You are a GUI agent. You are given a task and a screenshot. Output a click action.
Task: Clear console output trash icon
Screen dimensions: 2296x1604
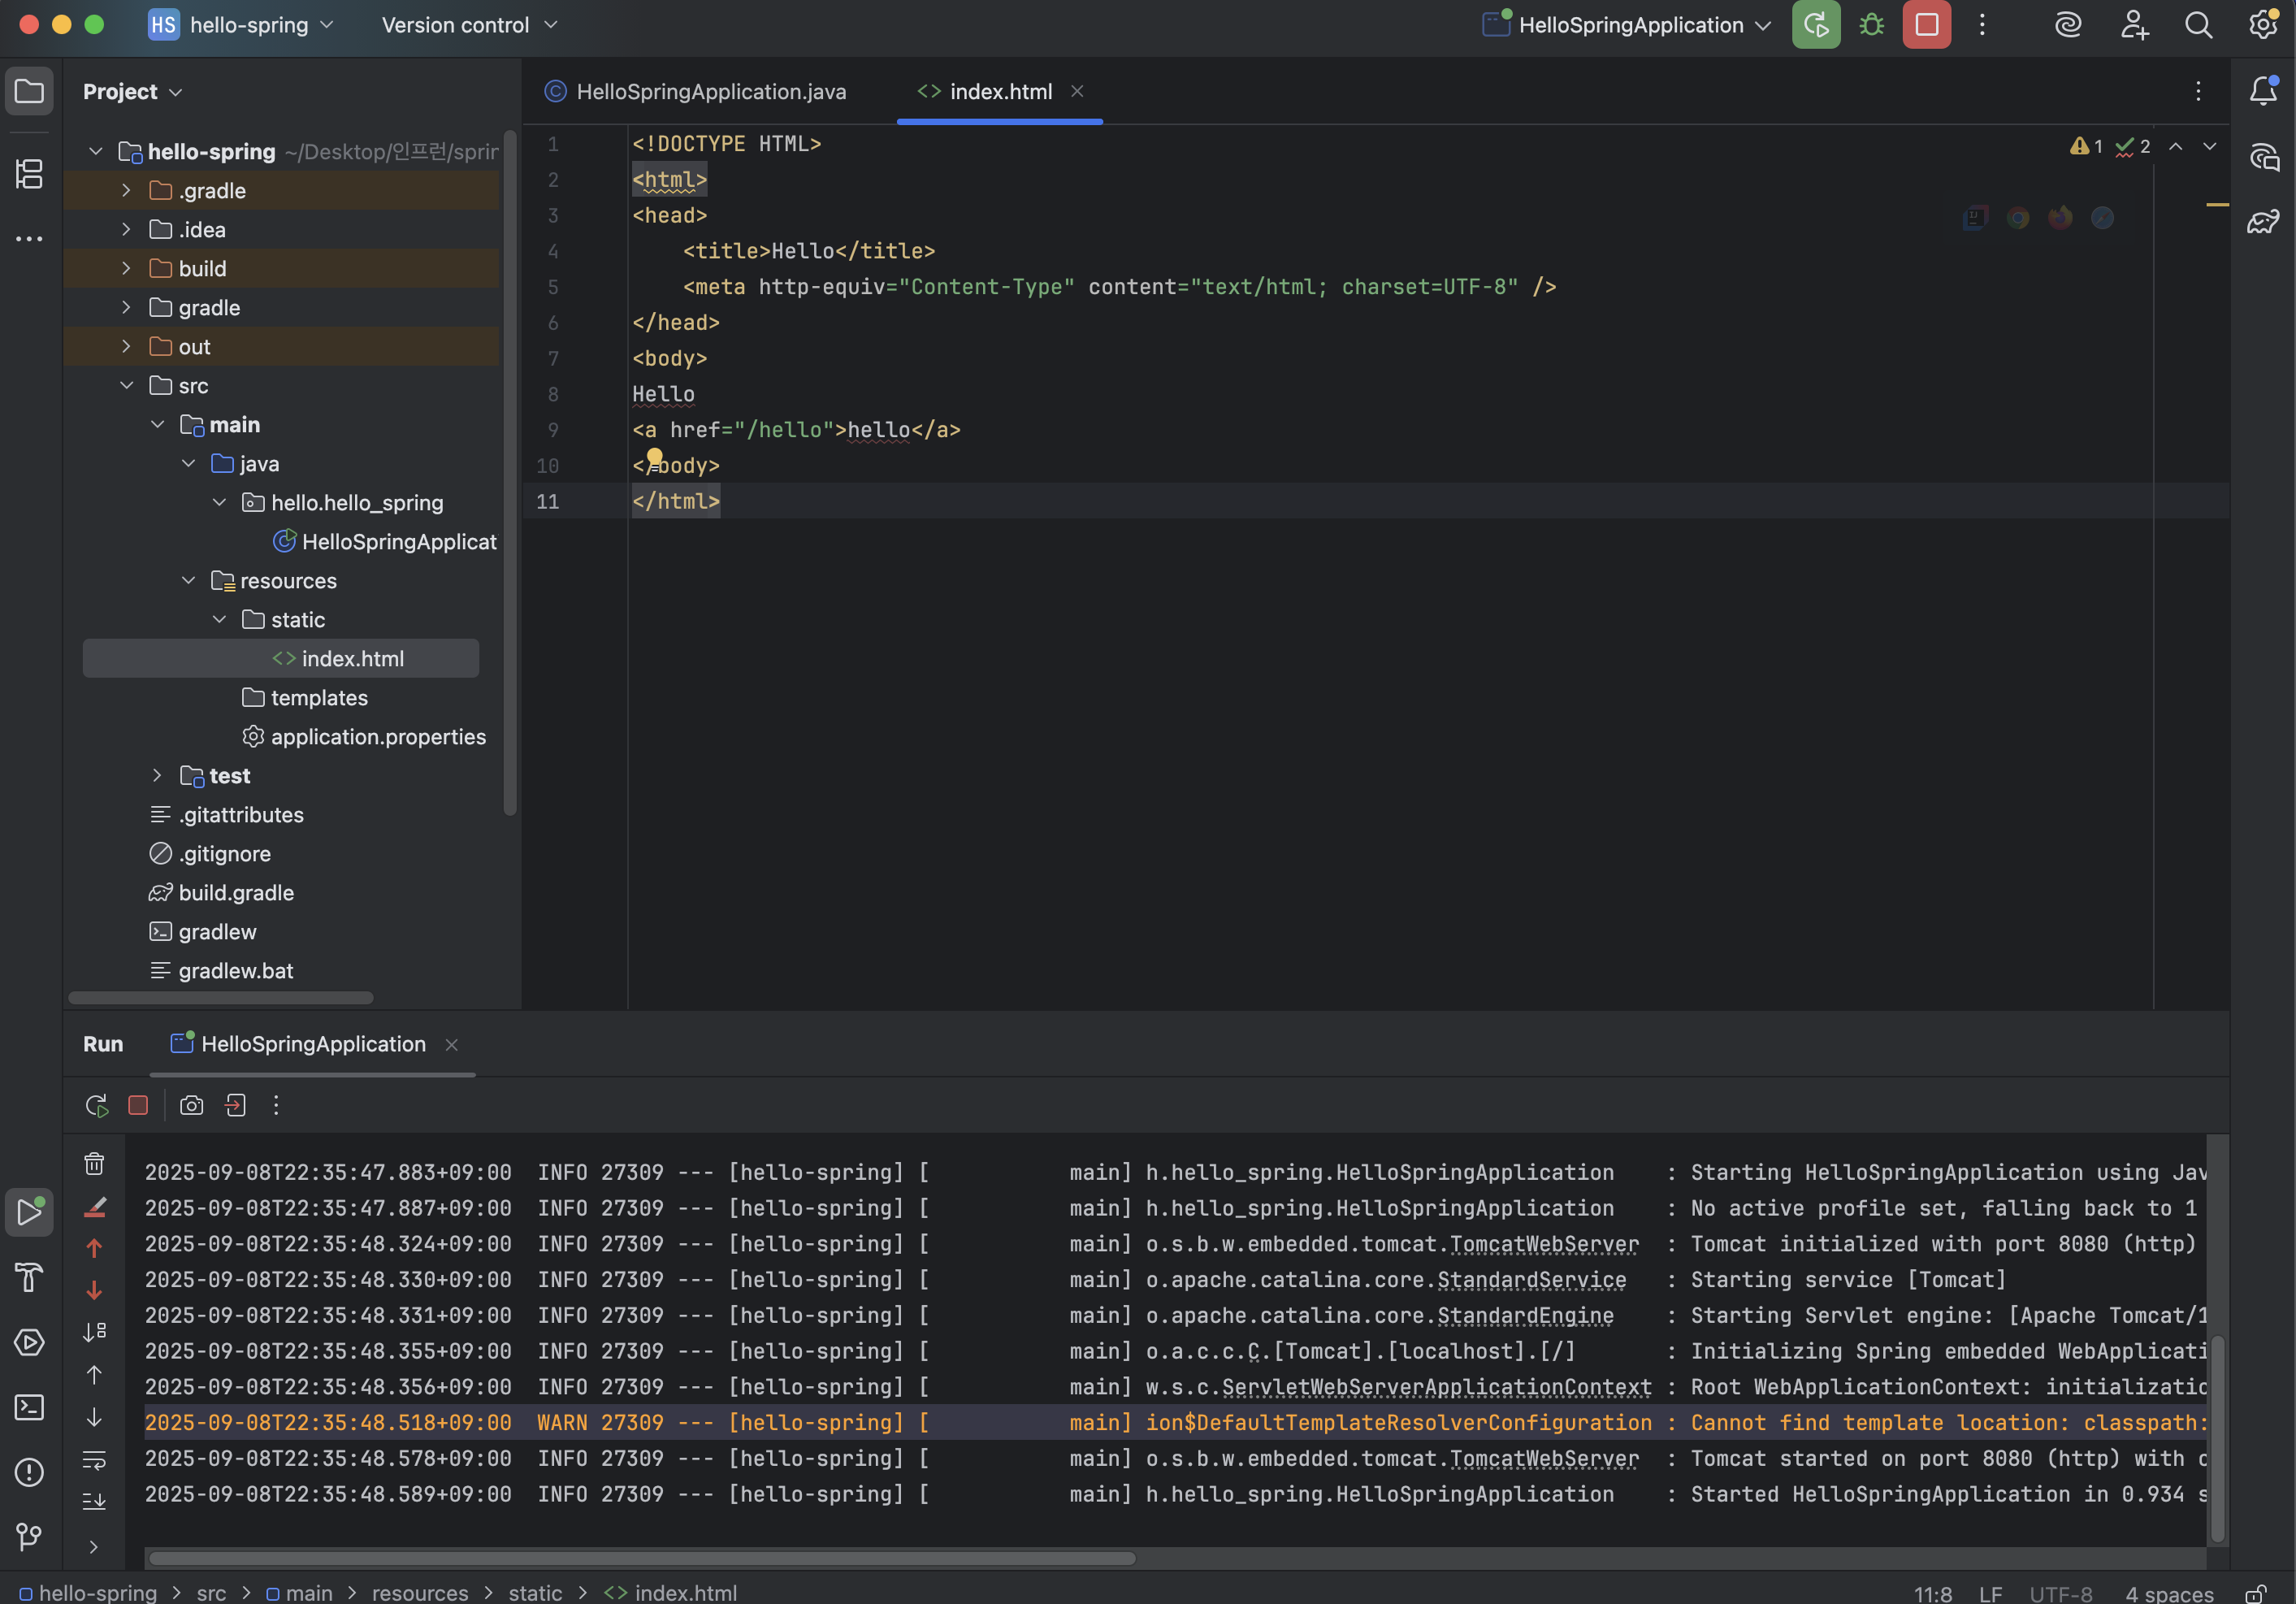(94, 1164)
